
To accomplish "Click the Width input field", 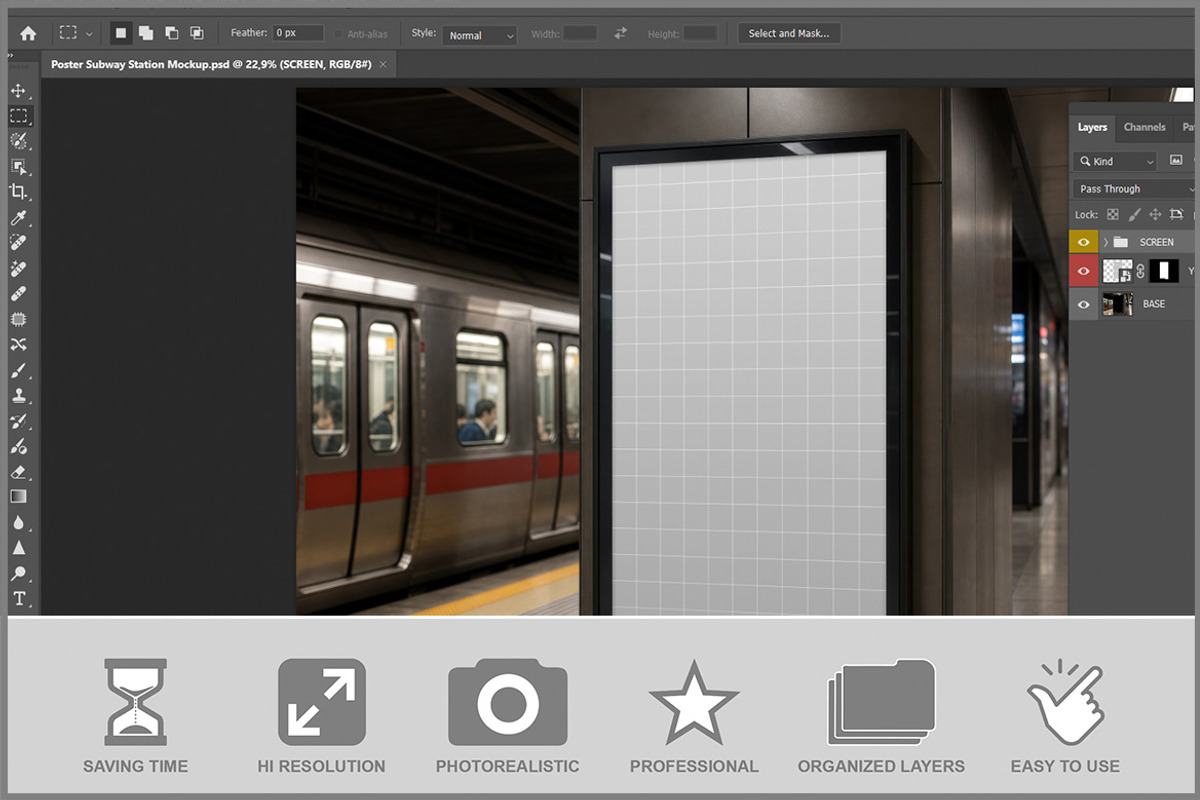I will click(580, 33).
